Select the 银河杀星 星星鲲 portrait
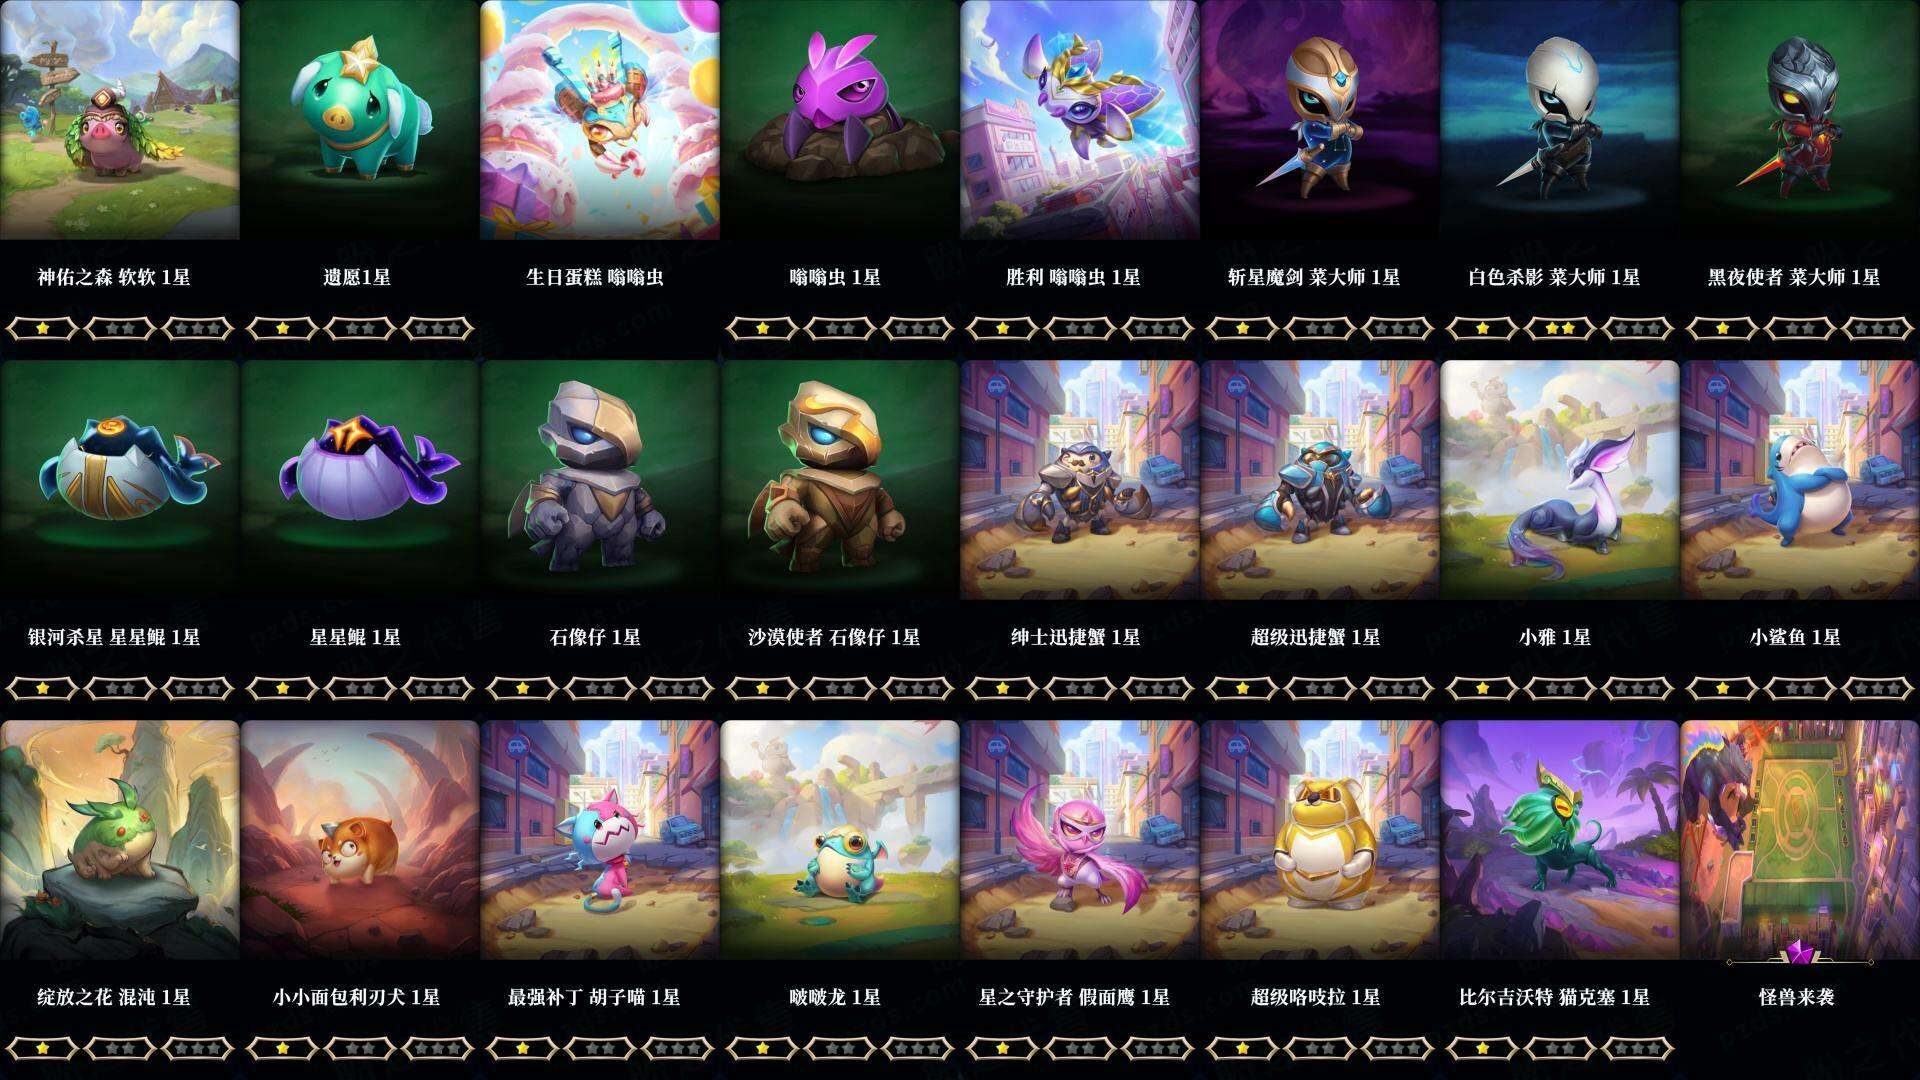 point(120,480)
